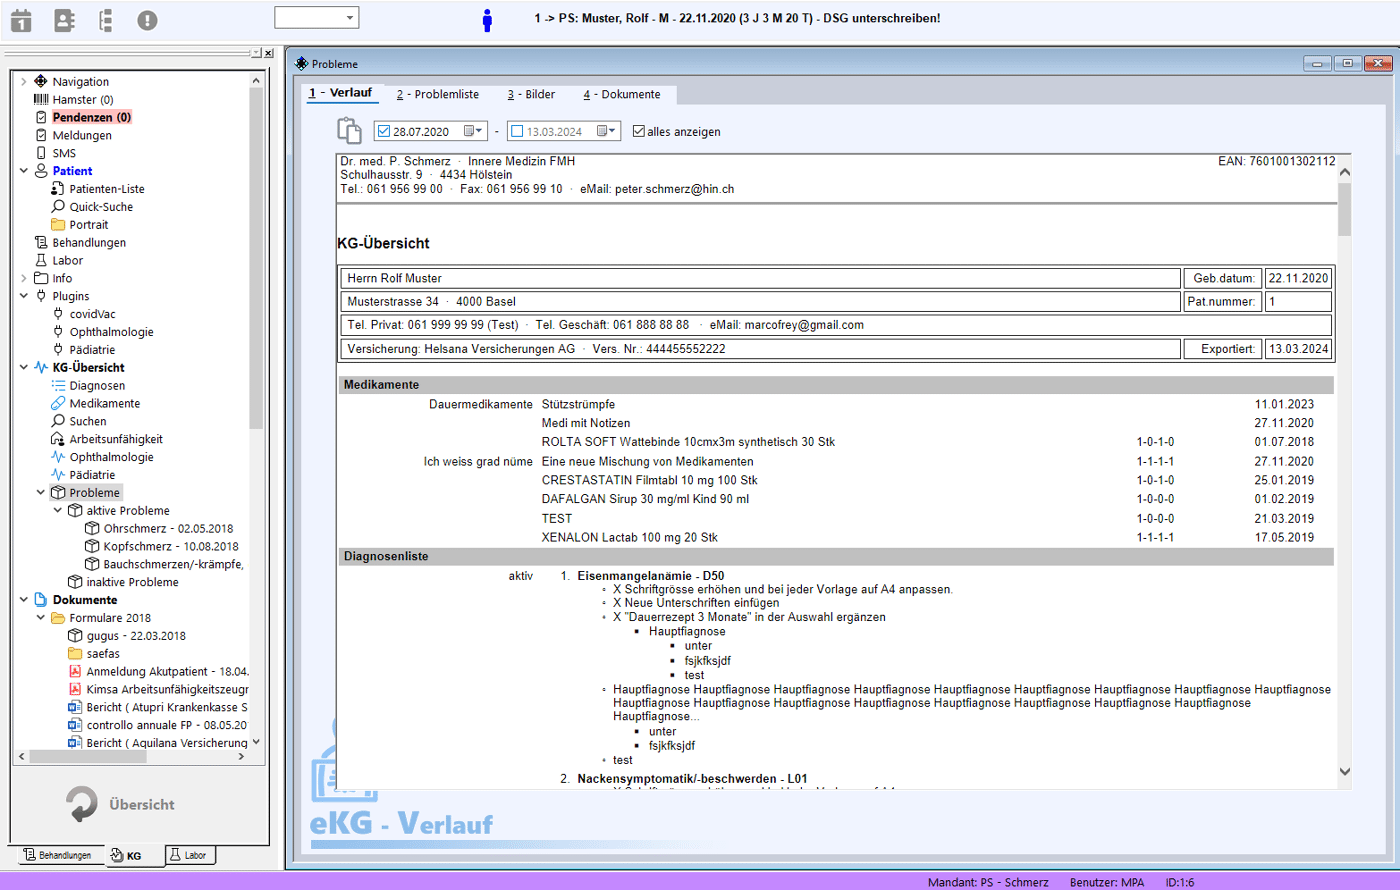Switch to the 3 - Bilder tab
Viewport: 1400px width, 890px height.
pyautogui.click(x=531, y=94)
